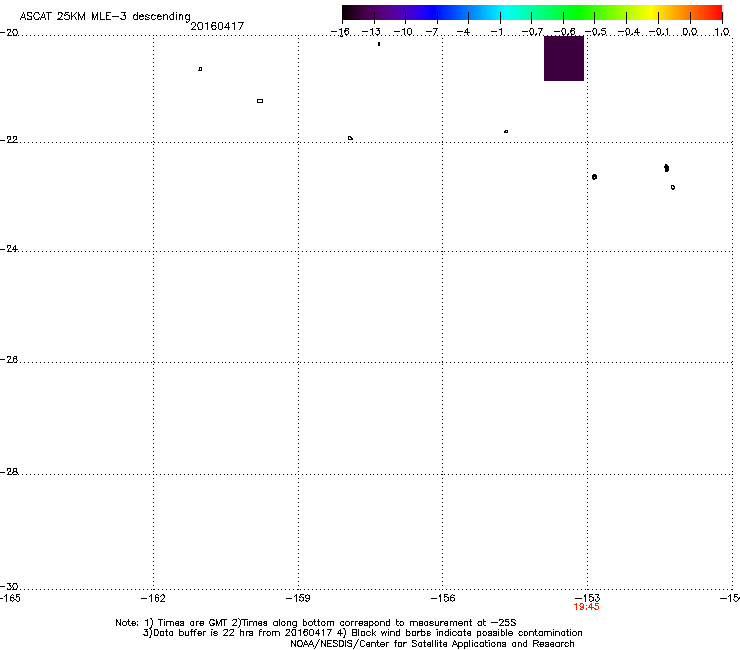Click the 'NOAA/NESDIS/Center for Satellite Applications' credit
Viewport: 740px width, 650px height.
pyautogui.click(x=400, y=644)
